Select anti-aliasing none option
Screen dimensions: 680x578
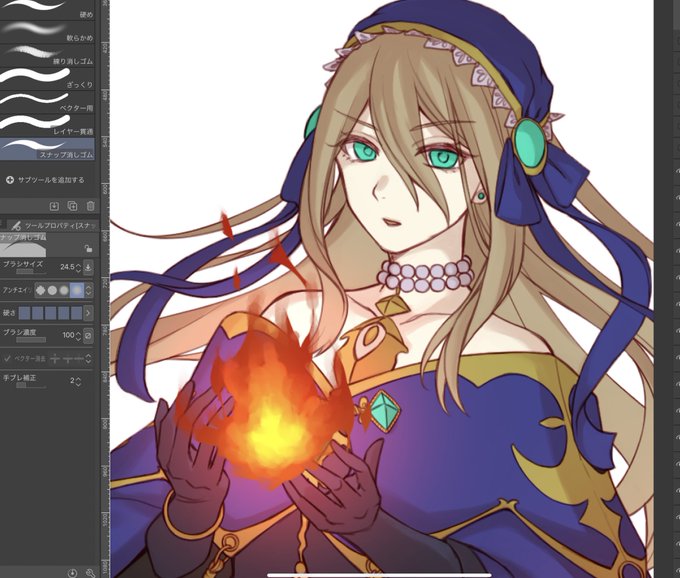[x=41, y=290]
